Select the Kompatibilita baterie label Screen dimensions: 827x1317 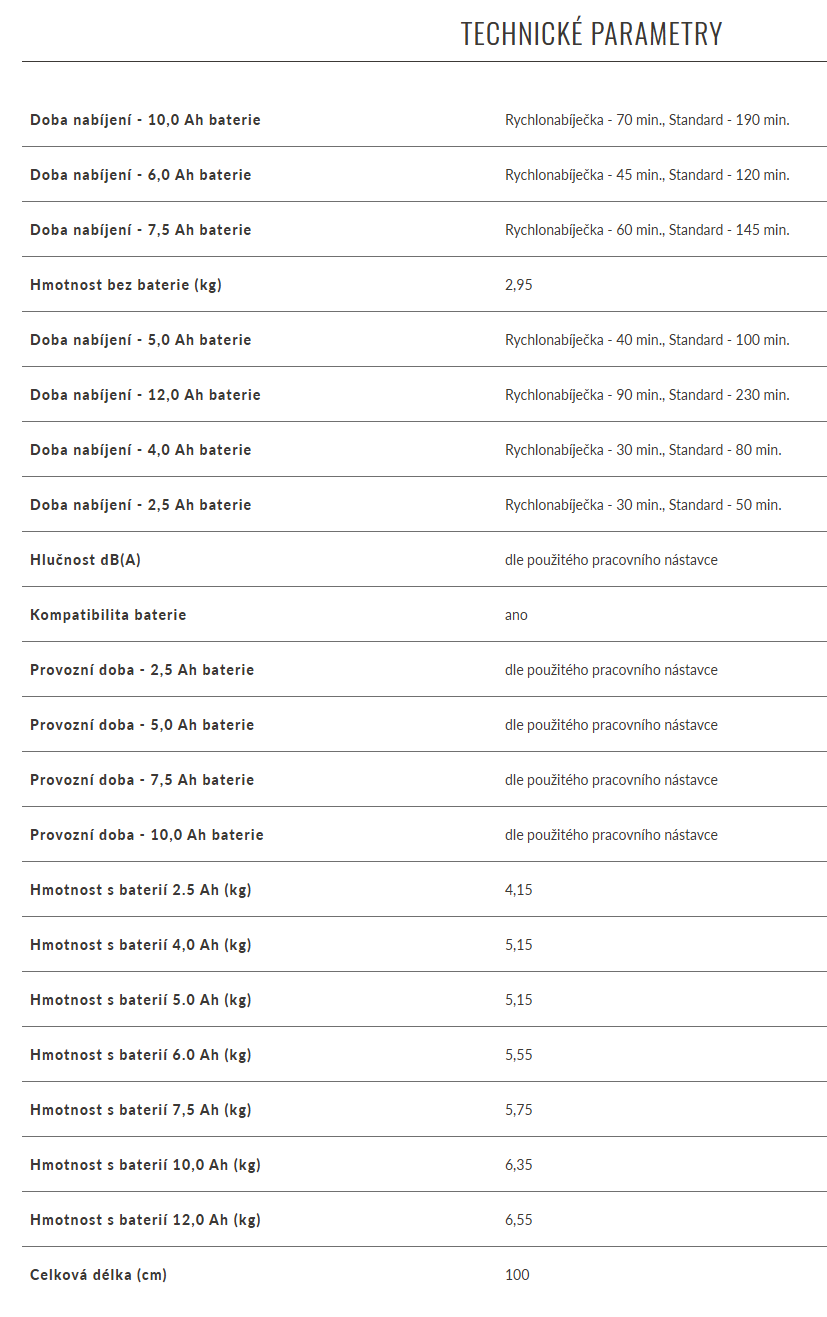(108, 615)
